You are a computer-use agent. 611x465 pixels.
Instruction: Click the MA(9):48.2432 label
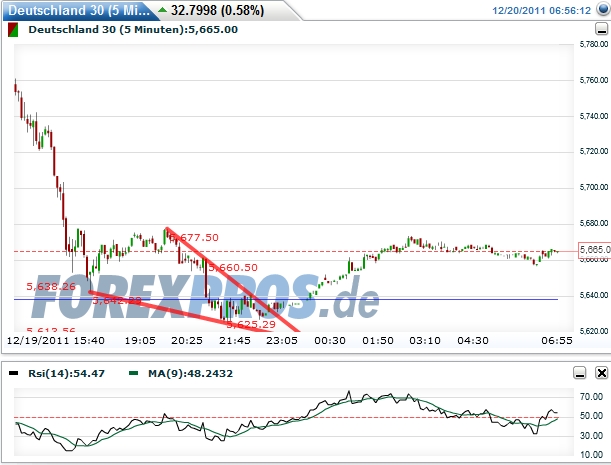[191, 373]
